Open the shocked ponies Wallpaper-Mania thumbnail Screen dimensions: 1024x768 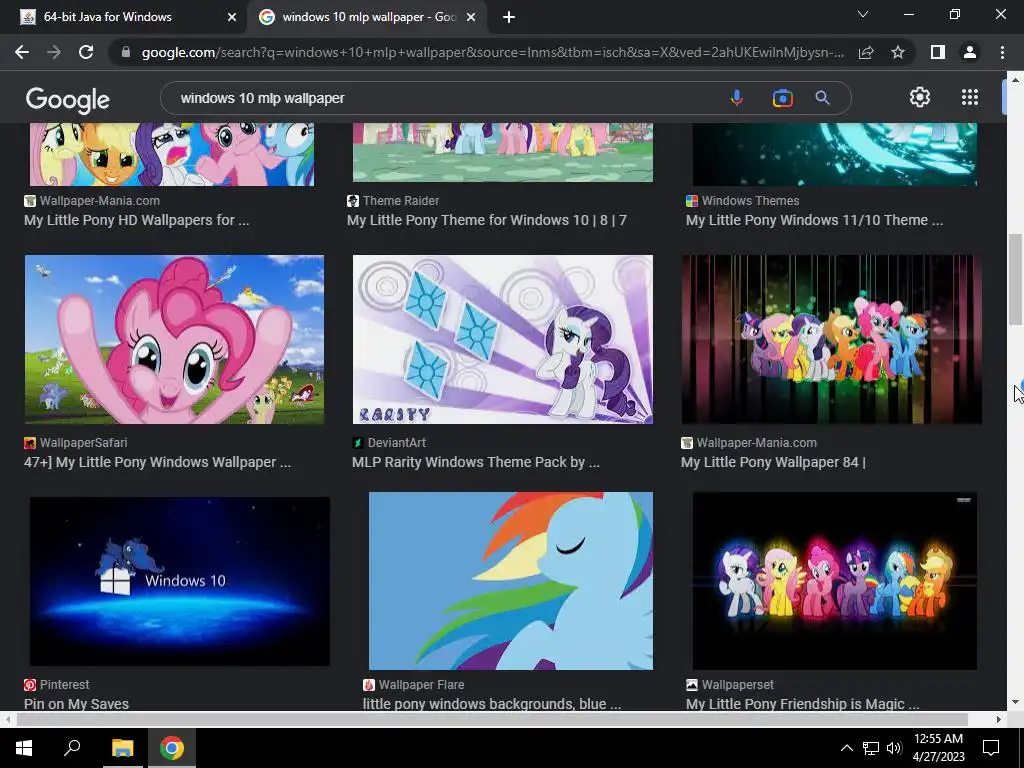(x=172, y=154)
